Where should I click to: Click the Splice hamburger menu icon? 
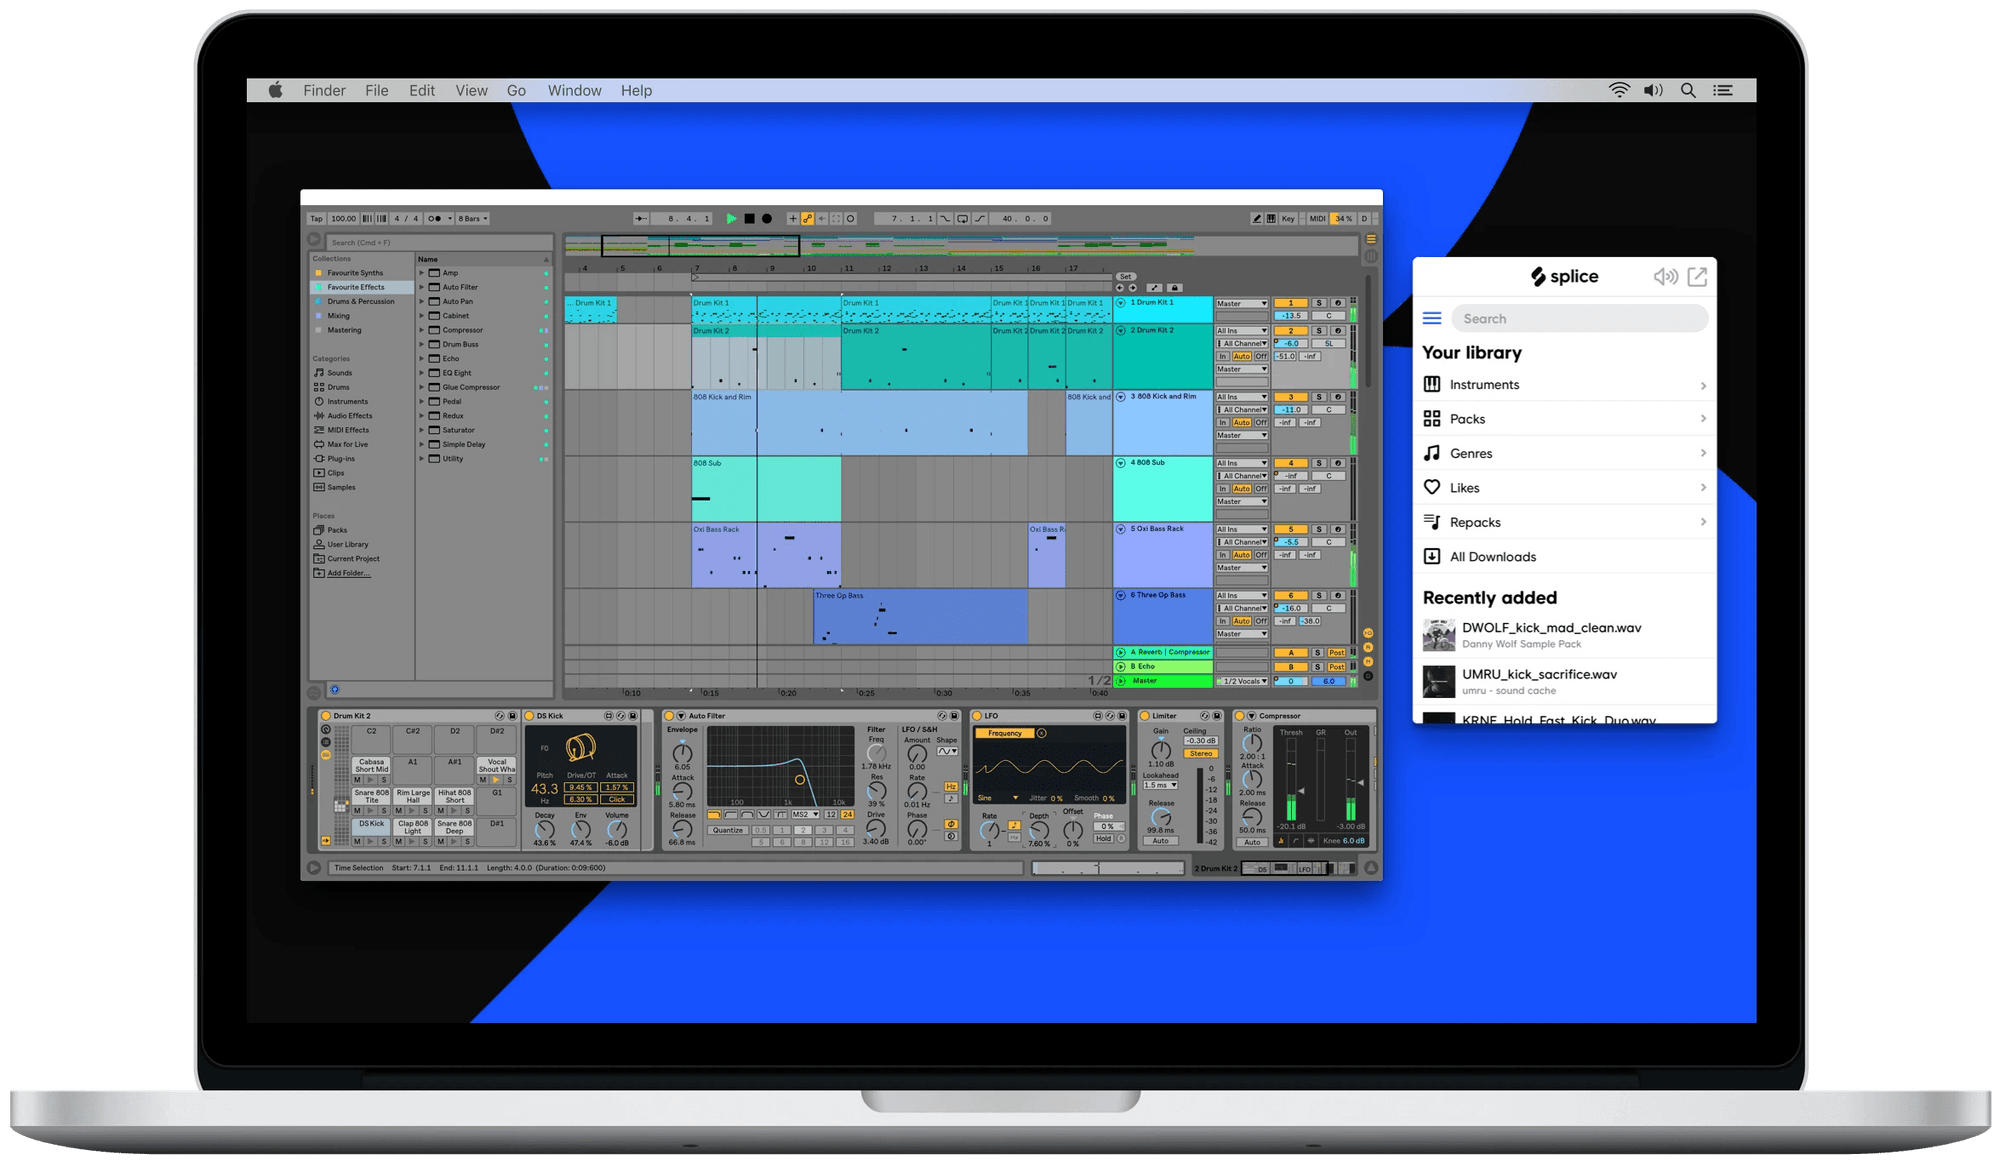coord(1433,317)
